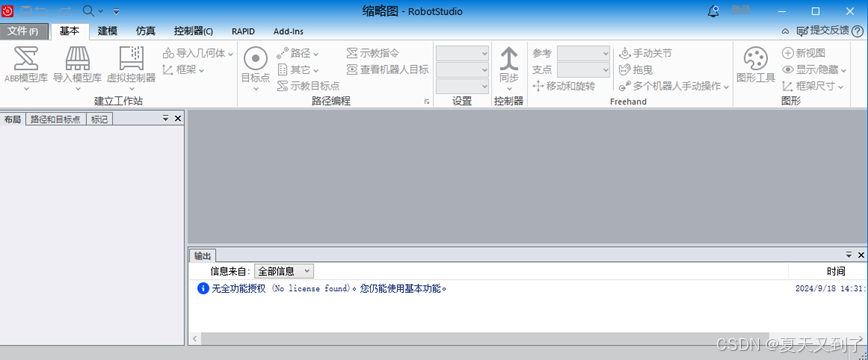
Task: Open the 文件(F) file menu
Action: [x=24, y=32]
